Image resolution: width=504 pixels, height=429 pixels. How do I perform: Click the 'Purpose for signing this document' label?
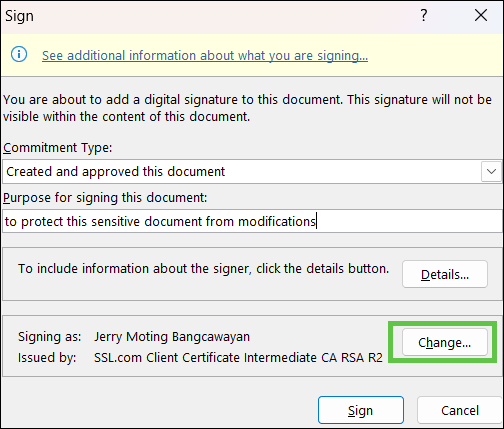coord(105,197)
